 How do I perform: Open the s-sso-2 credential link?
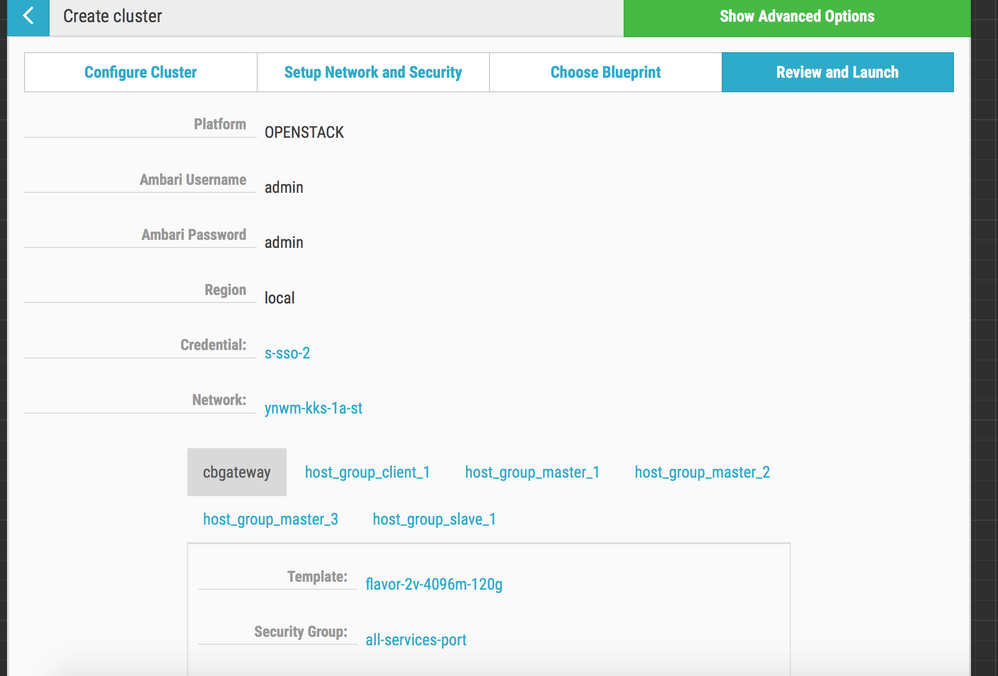point(287,353)
